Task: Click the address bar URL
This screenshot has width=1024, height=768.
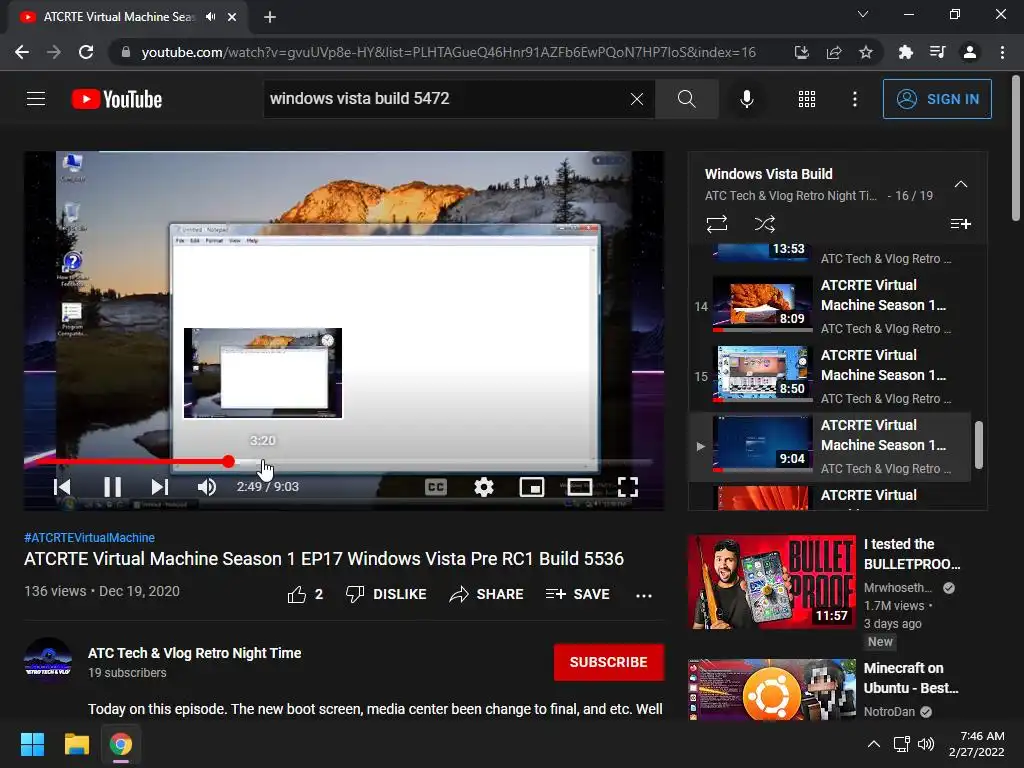Action: pyautogui.click(x=449, y=52)
